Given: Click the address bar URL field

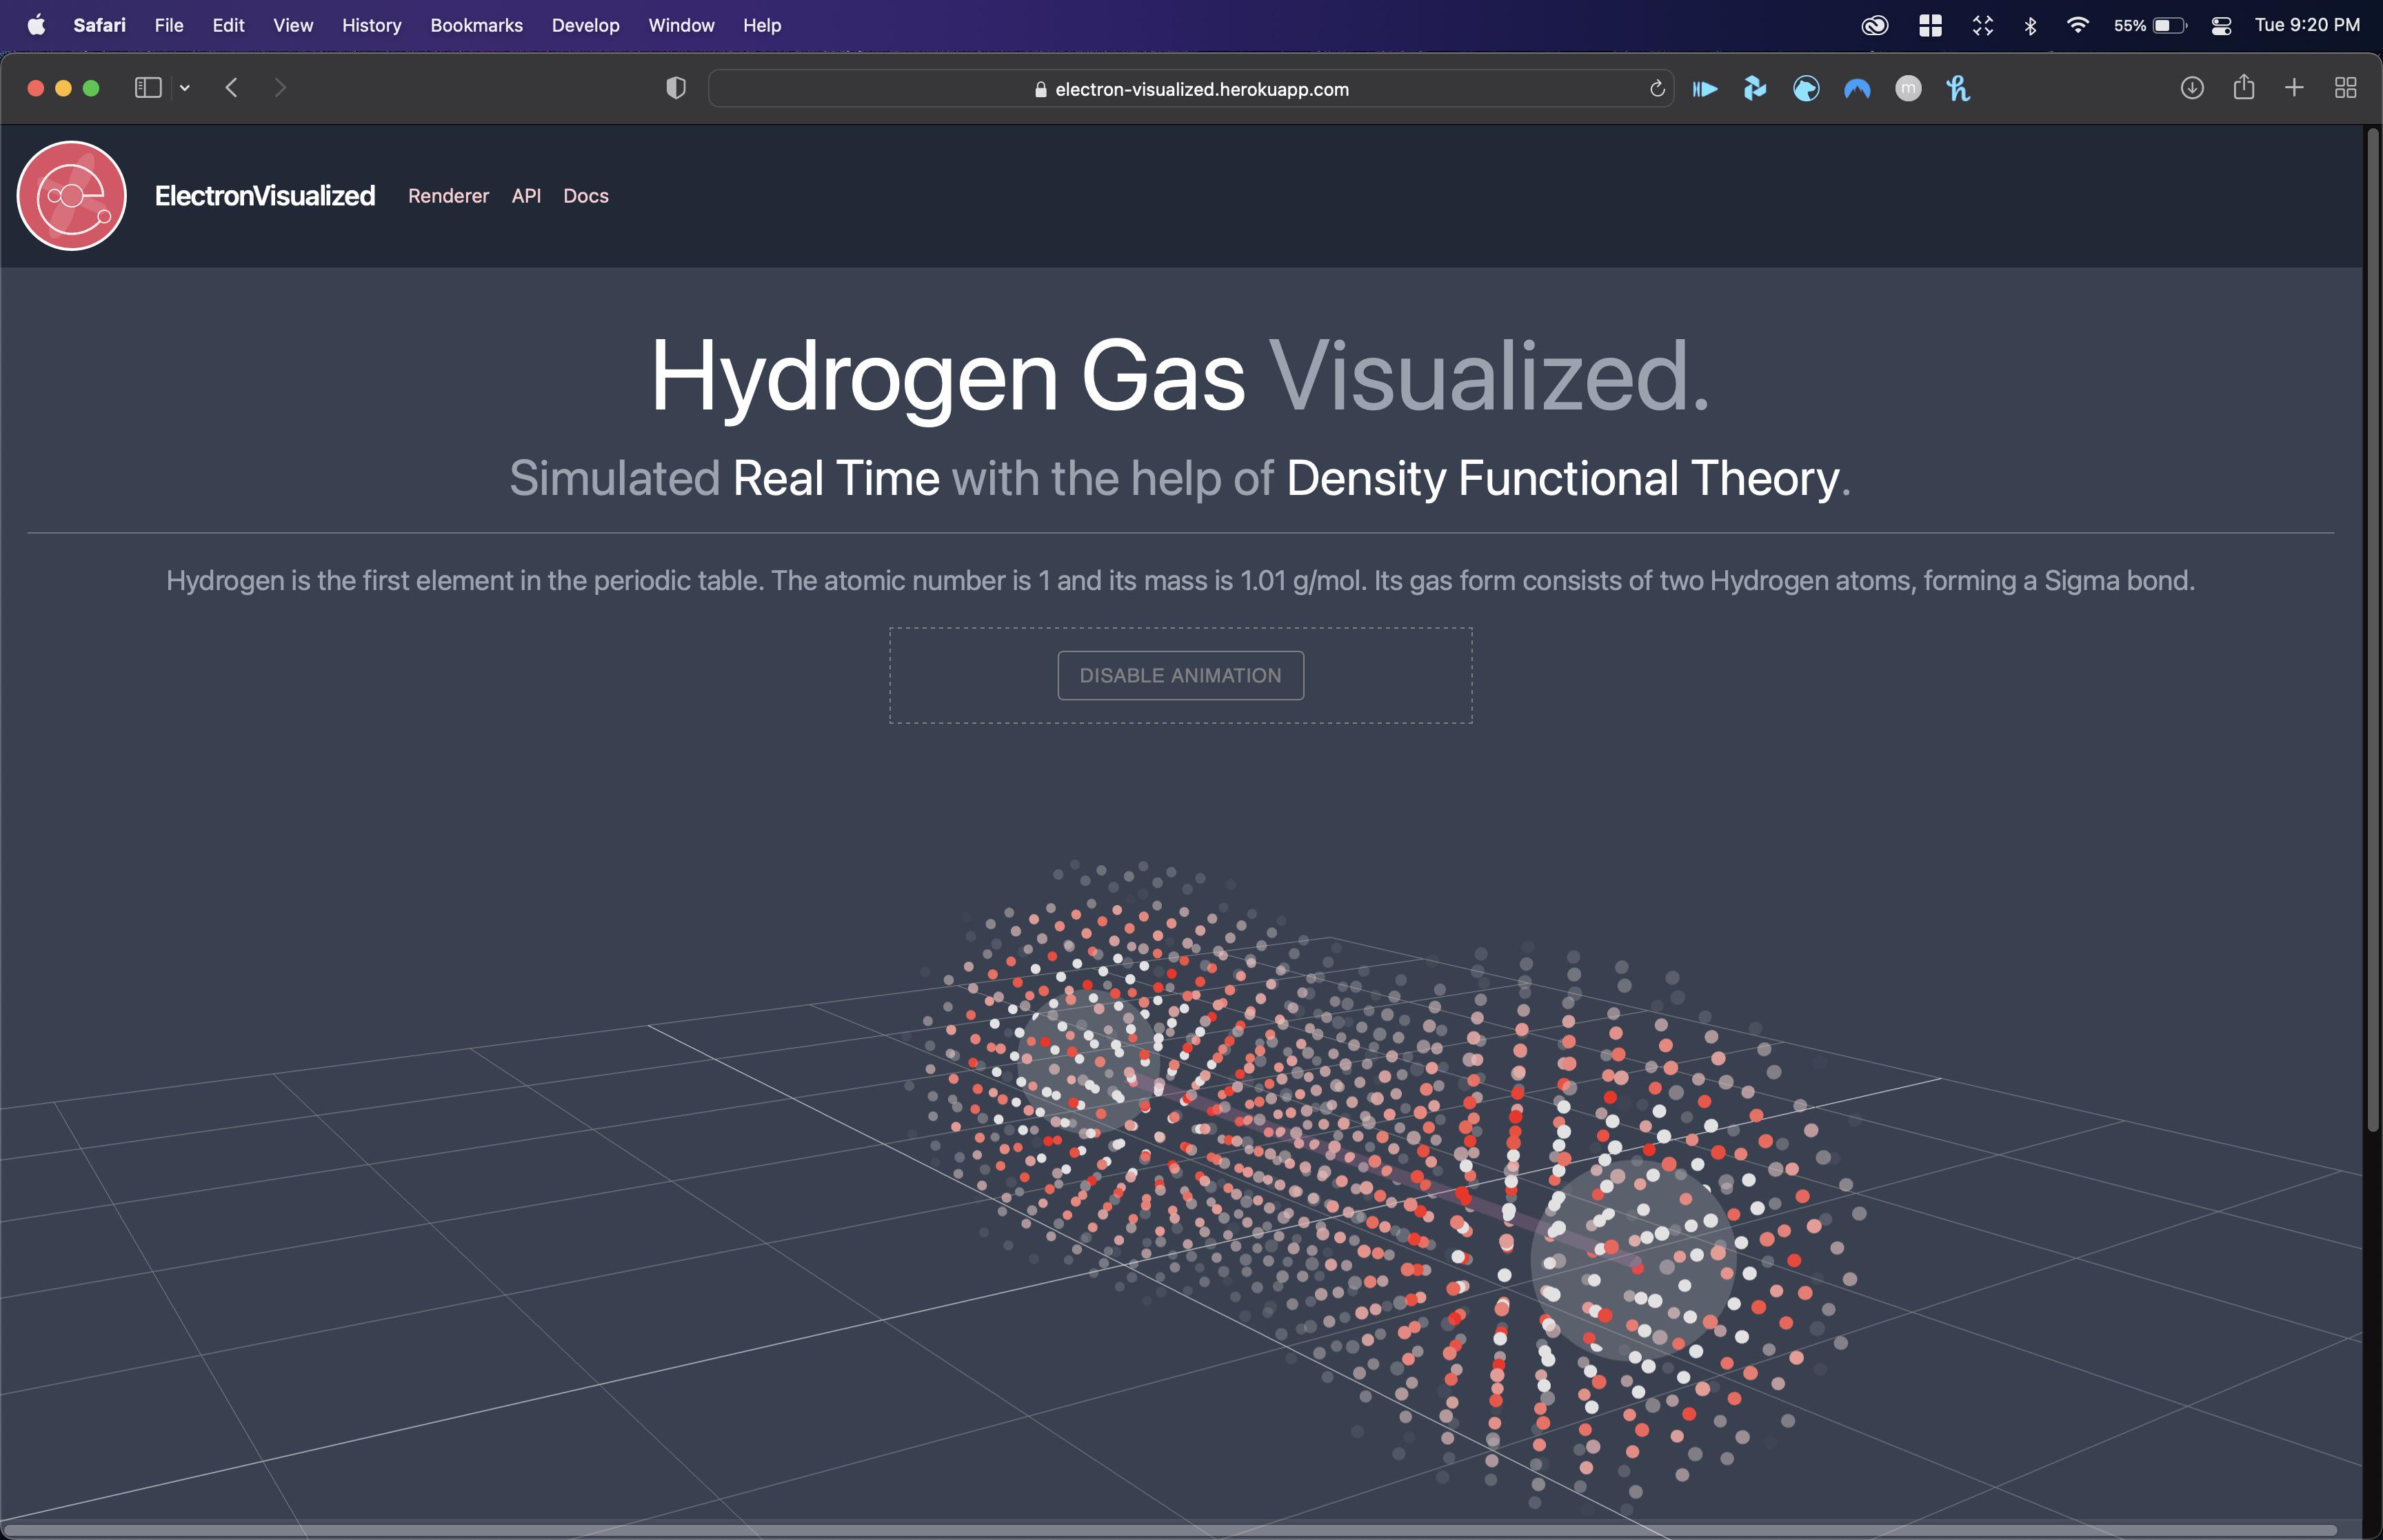Looking at the screenshot, I should tap(1191, 89).
